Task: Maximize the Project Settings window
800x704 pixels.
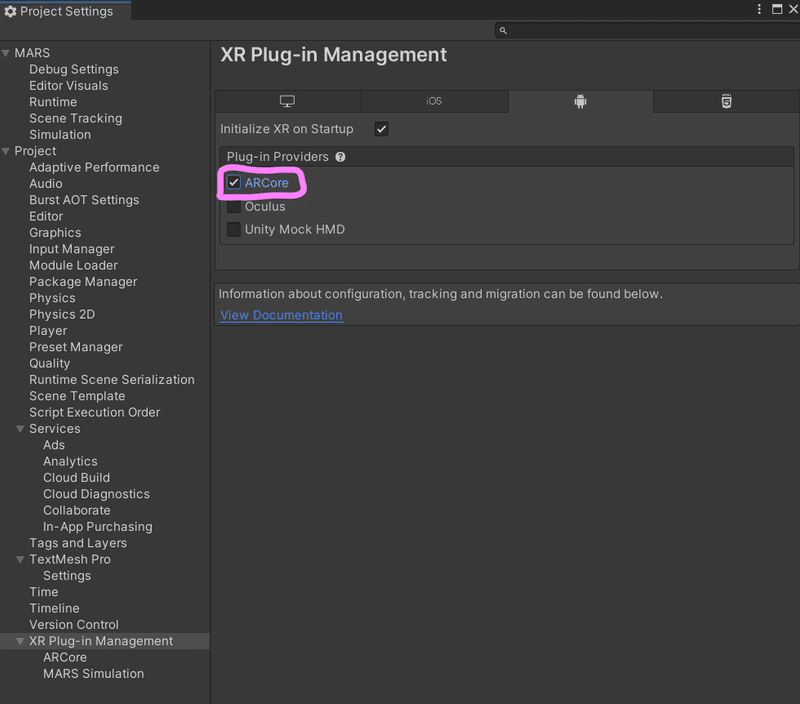Action: tap(776, 9)
